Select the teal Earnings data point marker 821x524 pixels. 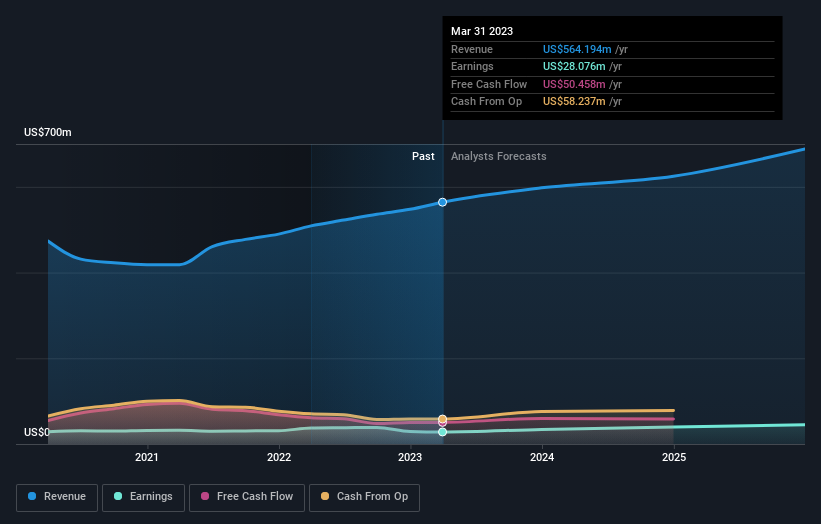pos(442,432)
